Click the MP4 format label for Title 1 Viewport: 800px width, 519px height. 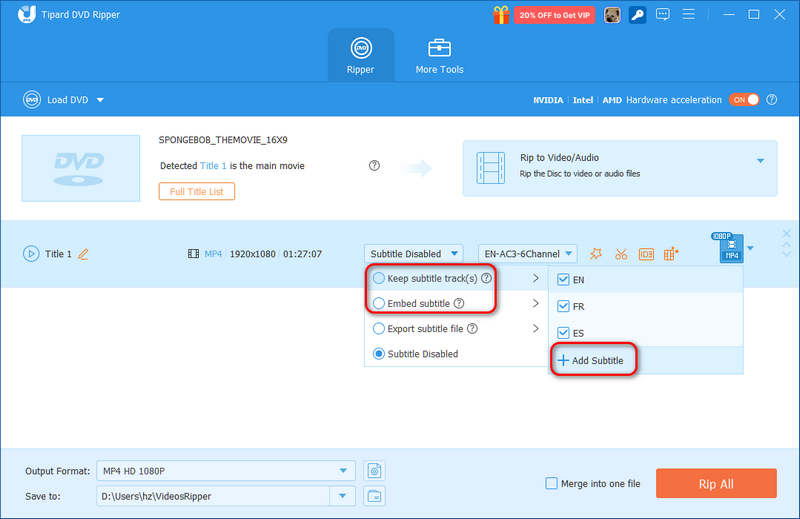(213, 254)
